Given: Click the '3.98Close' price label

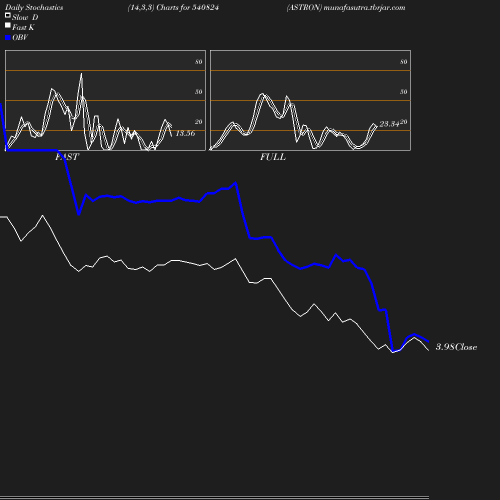Looking at the screenshot, I should 456,347.
